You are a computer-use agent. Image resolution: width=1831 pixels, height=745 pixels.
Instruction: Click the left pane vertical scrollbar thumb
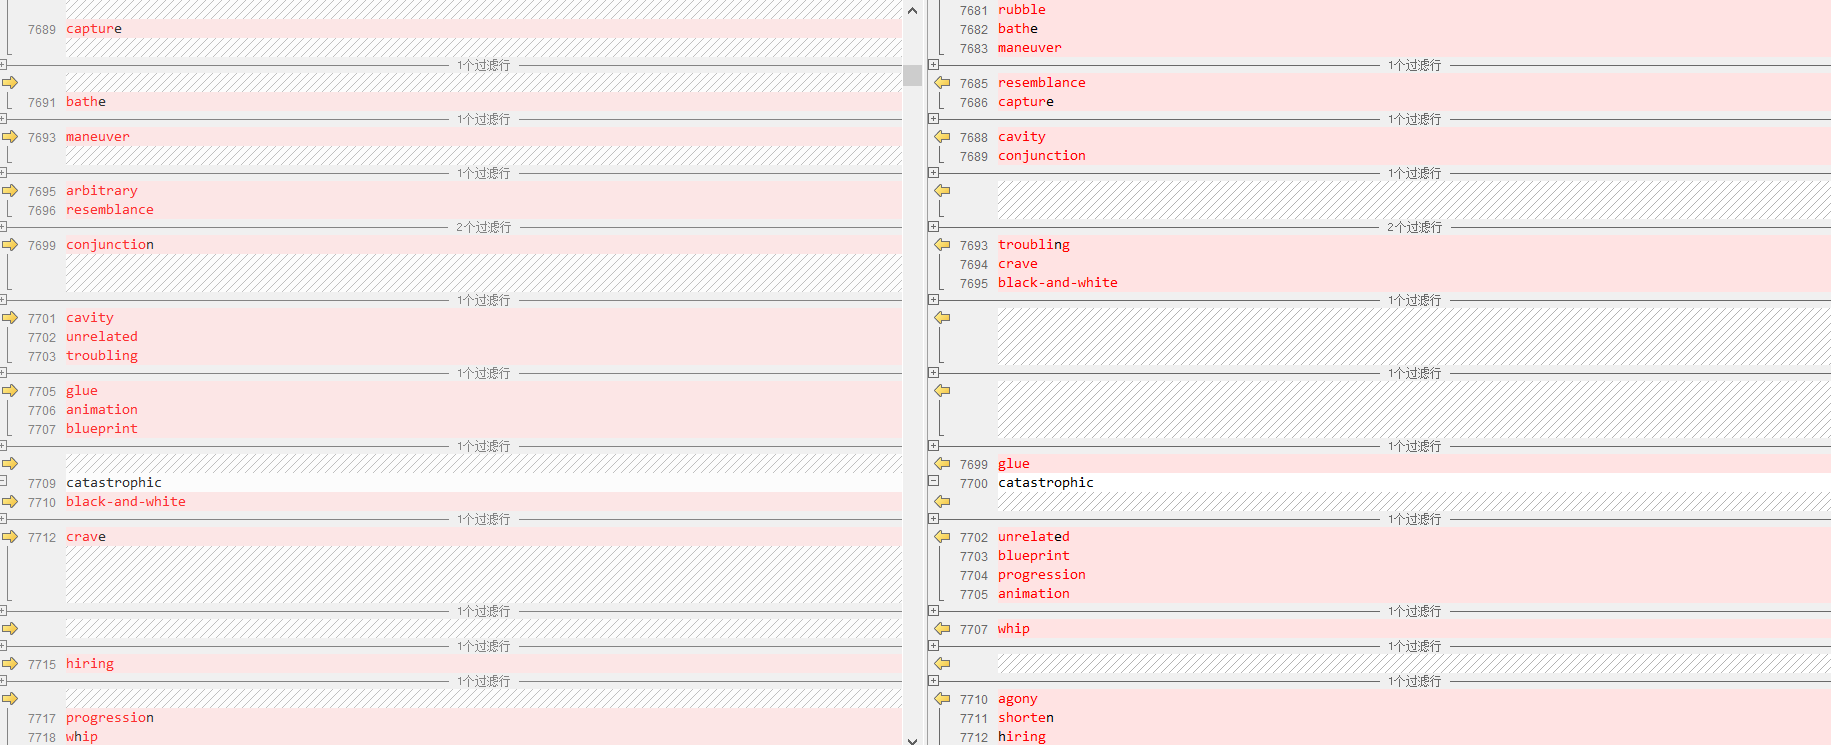[x=912, y=75]
